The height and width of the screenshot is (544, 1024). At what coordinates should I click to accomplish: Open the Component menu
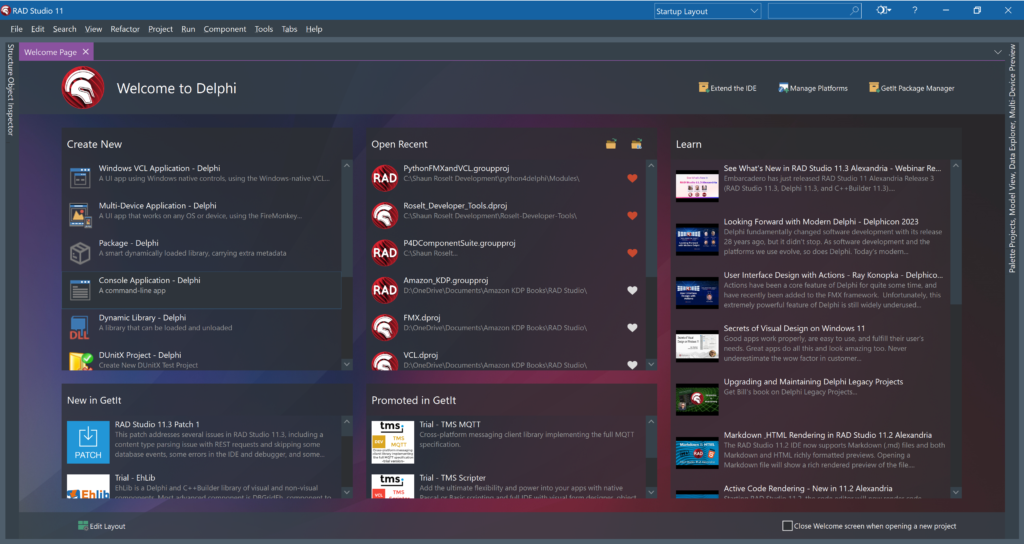pyautogui.click(x=225, y=29)
